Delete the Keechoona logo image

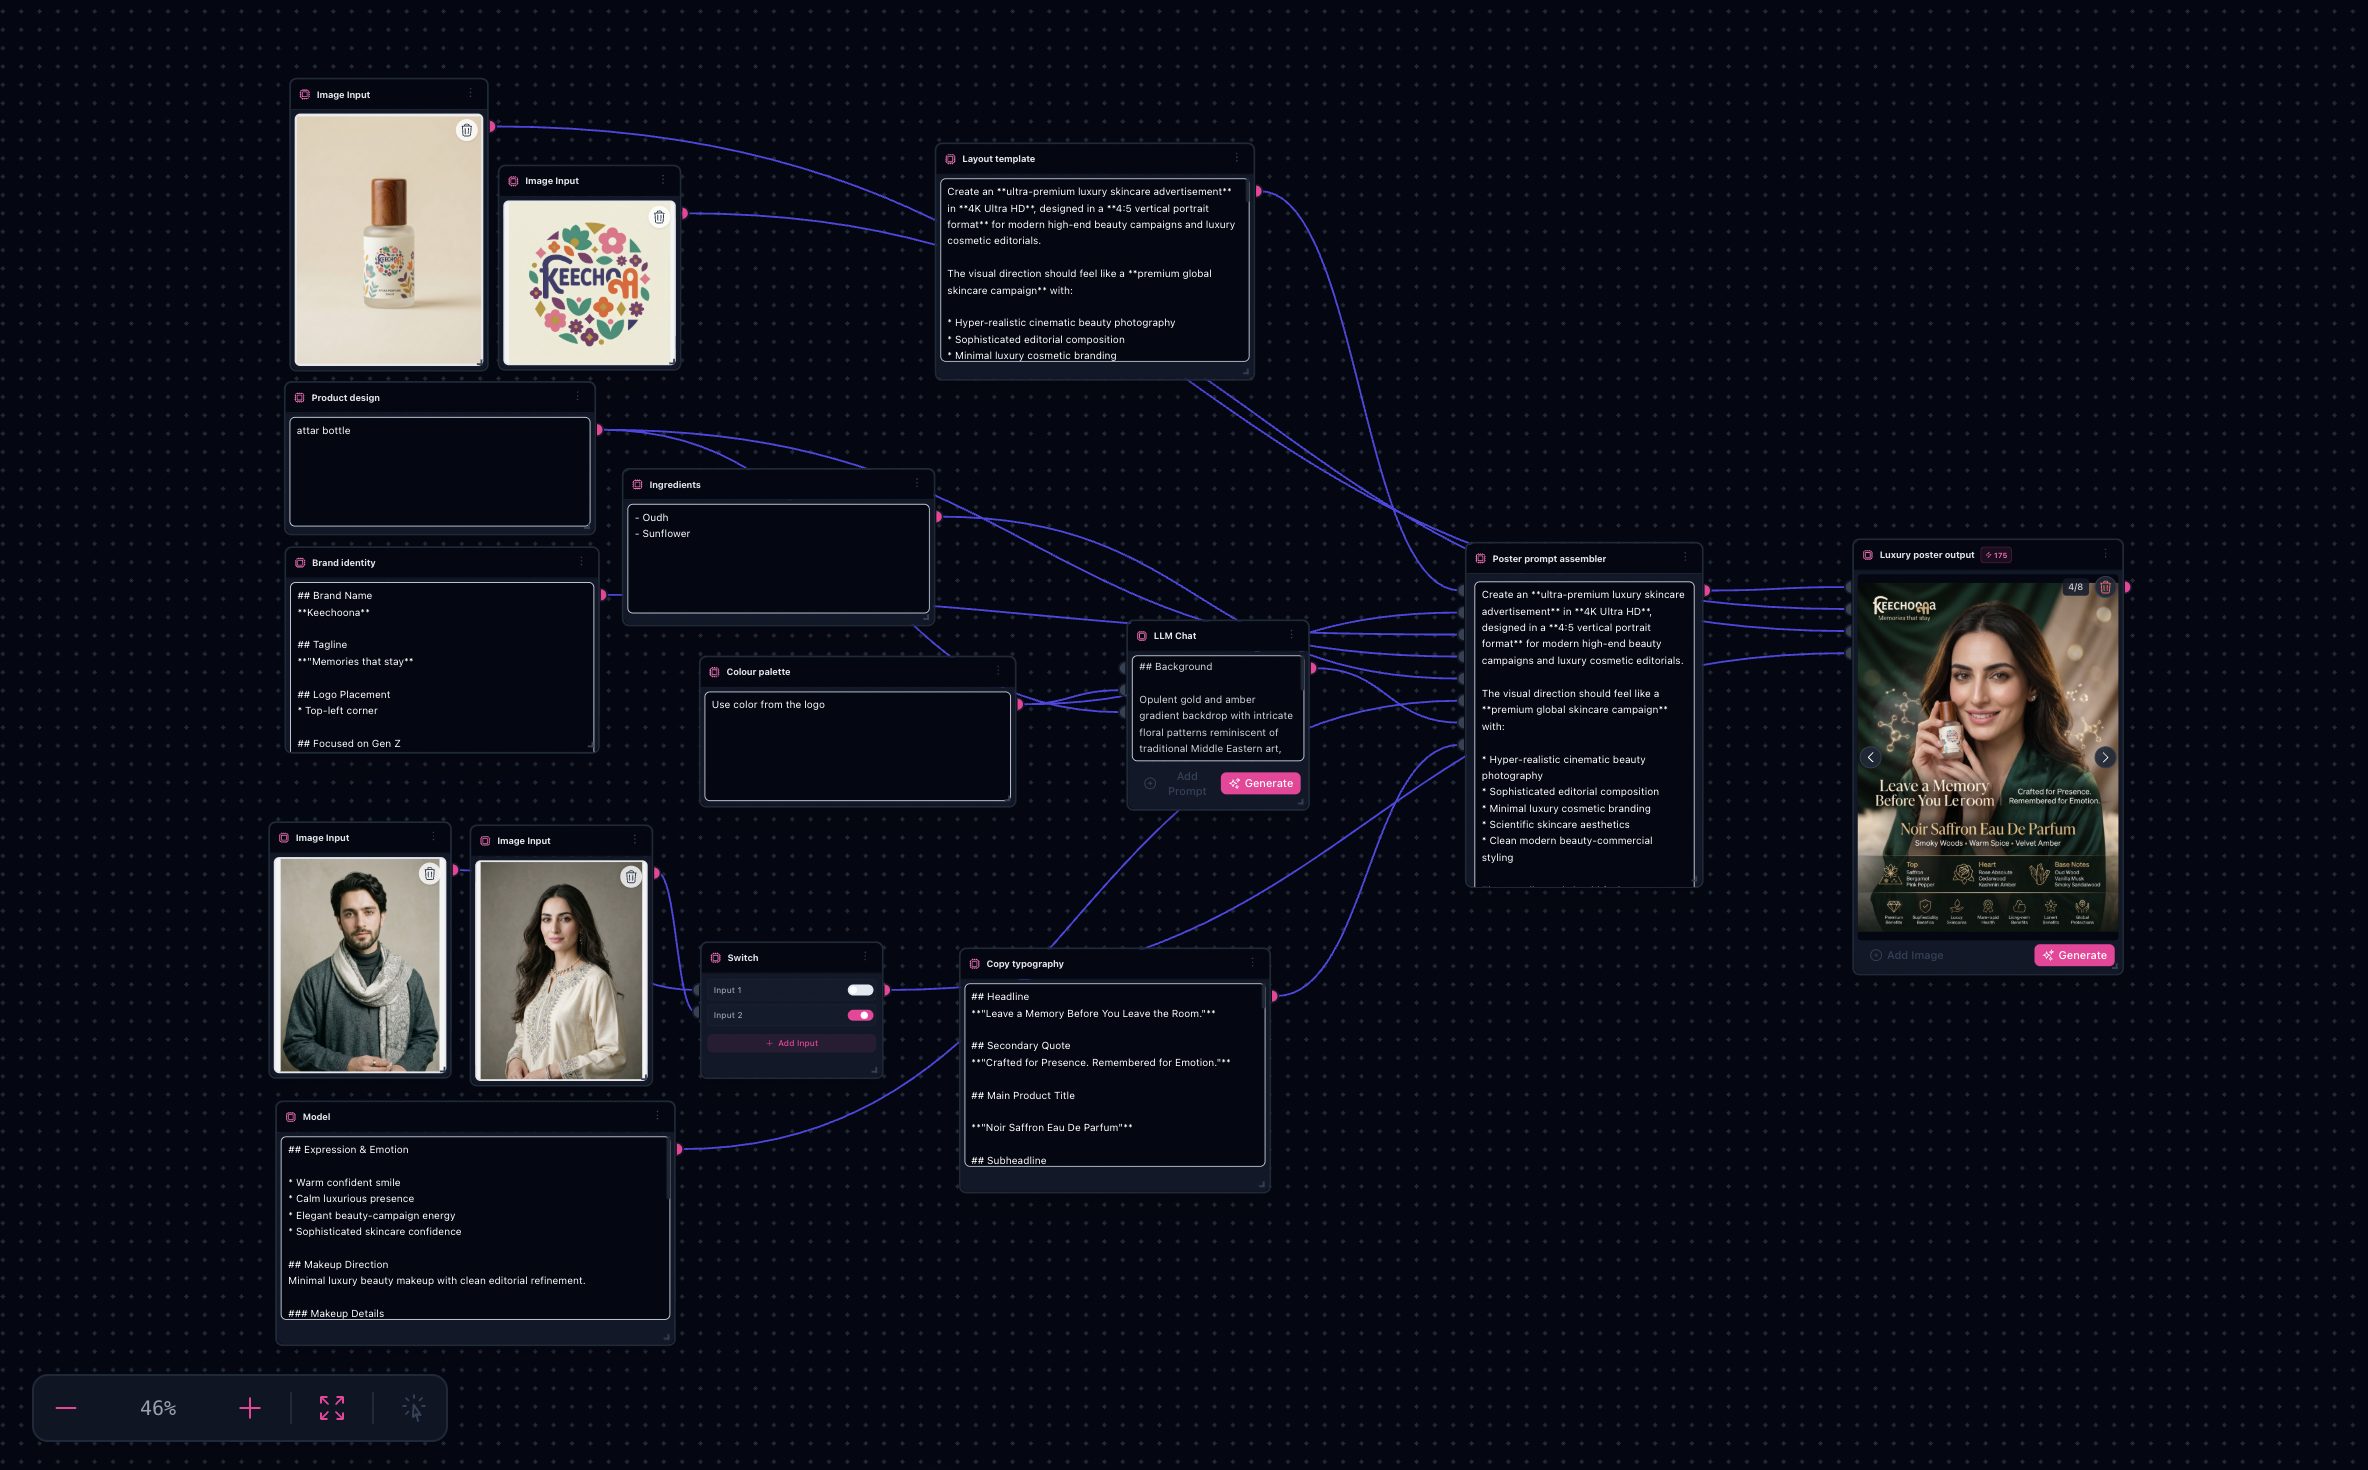(x=659, y=217)
